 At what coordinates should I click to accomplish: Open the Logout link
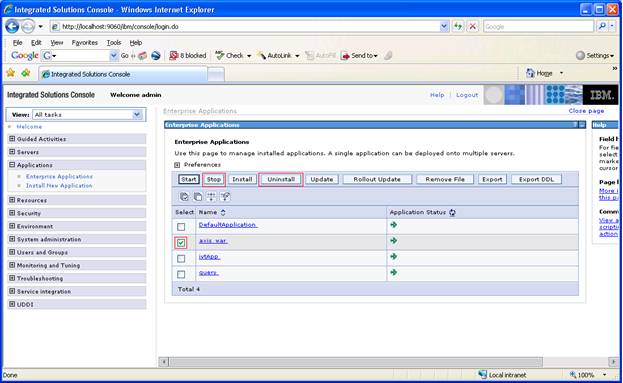[467, 95]
